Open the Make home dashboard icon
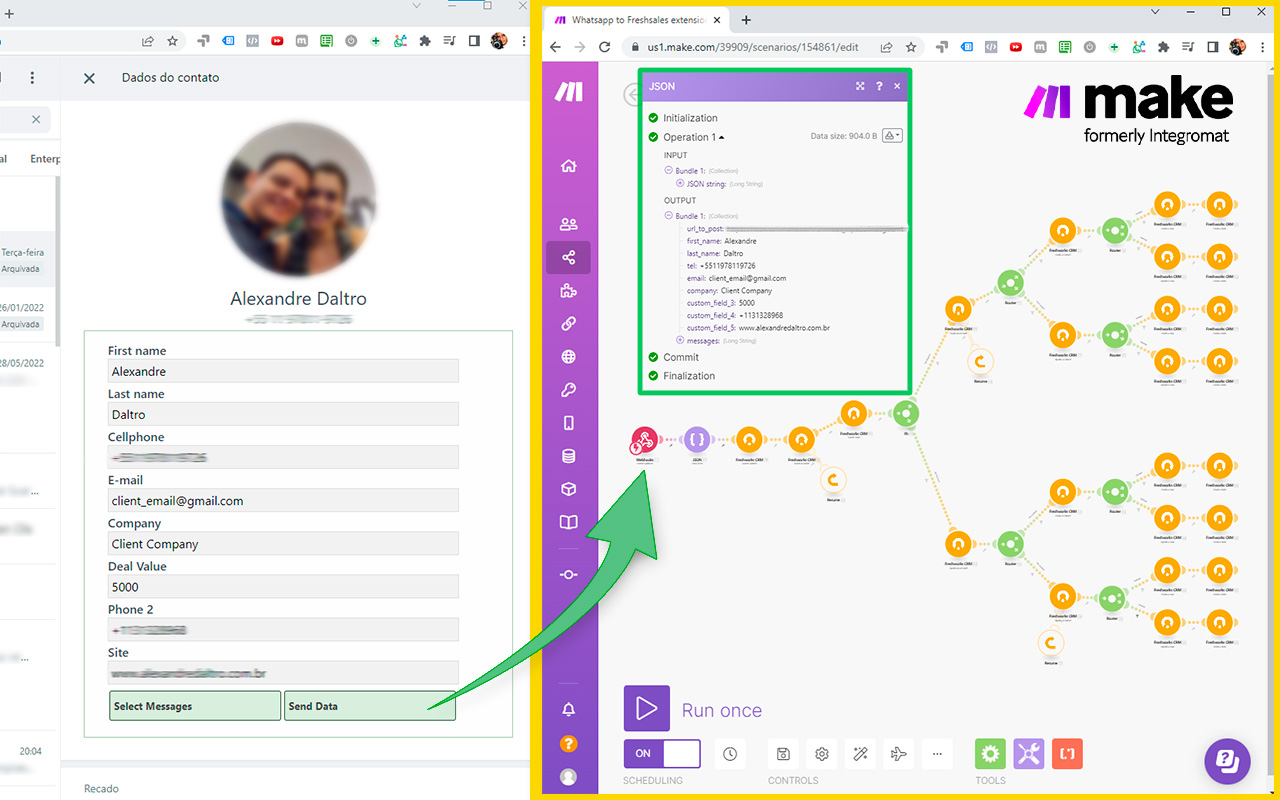The height and width of the screenshot is (800, 1280). point(569,166)
